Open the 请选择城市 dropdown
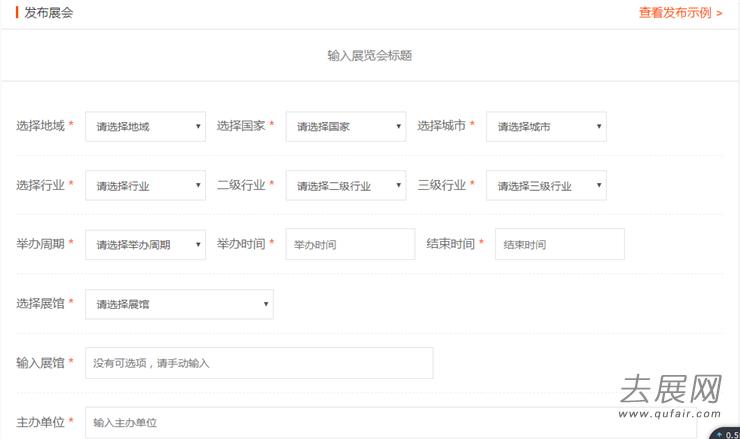740x439 pixels. coord(547,127)
